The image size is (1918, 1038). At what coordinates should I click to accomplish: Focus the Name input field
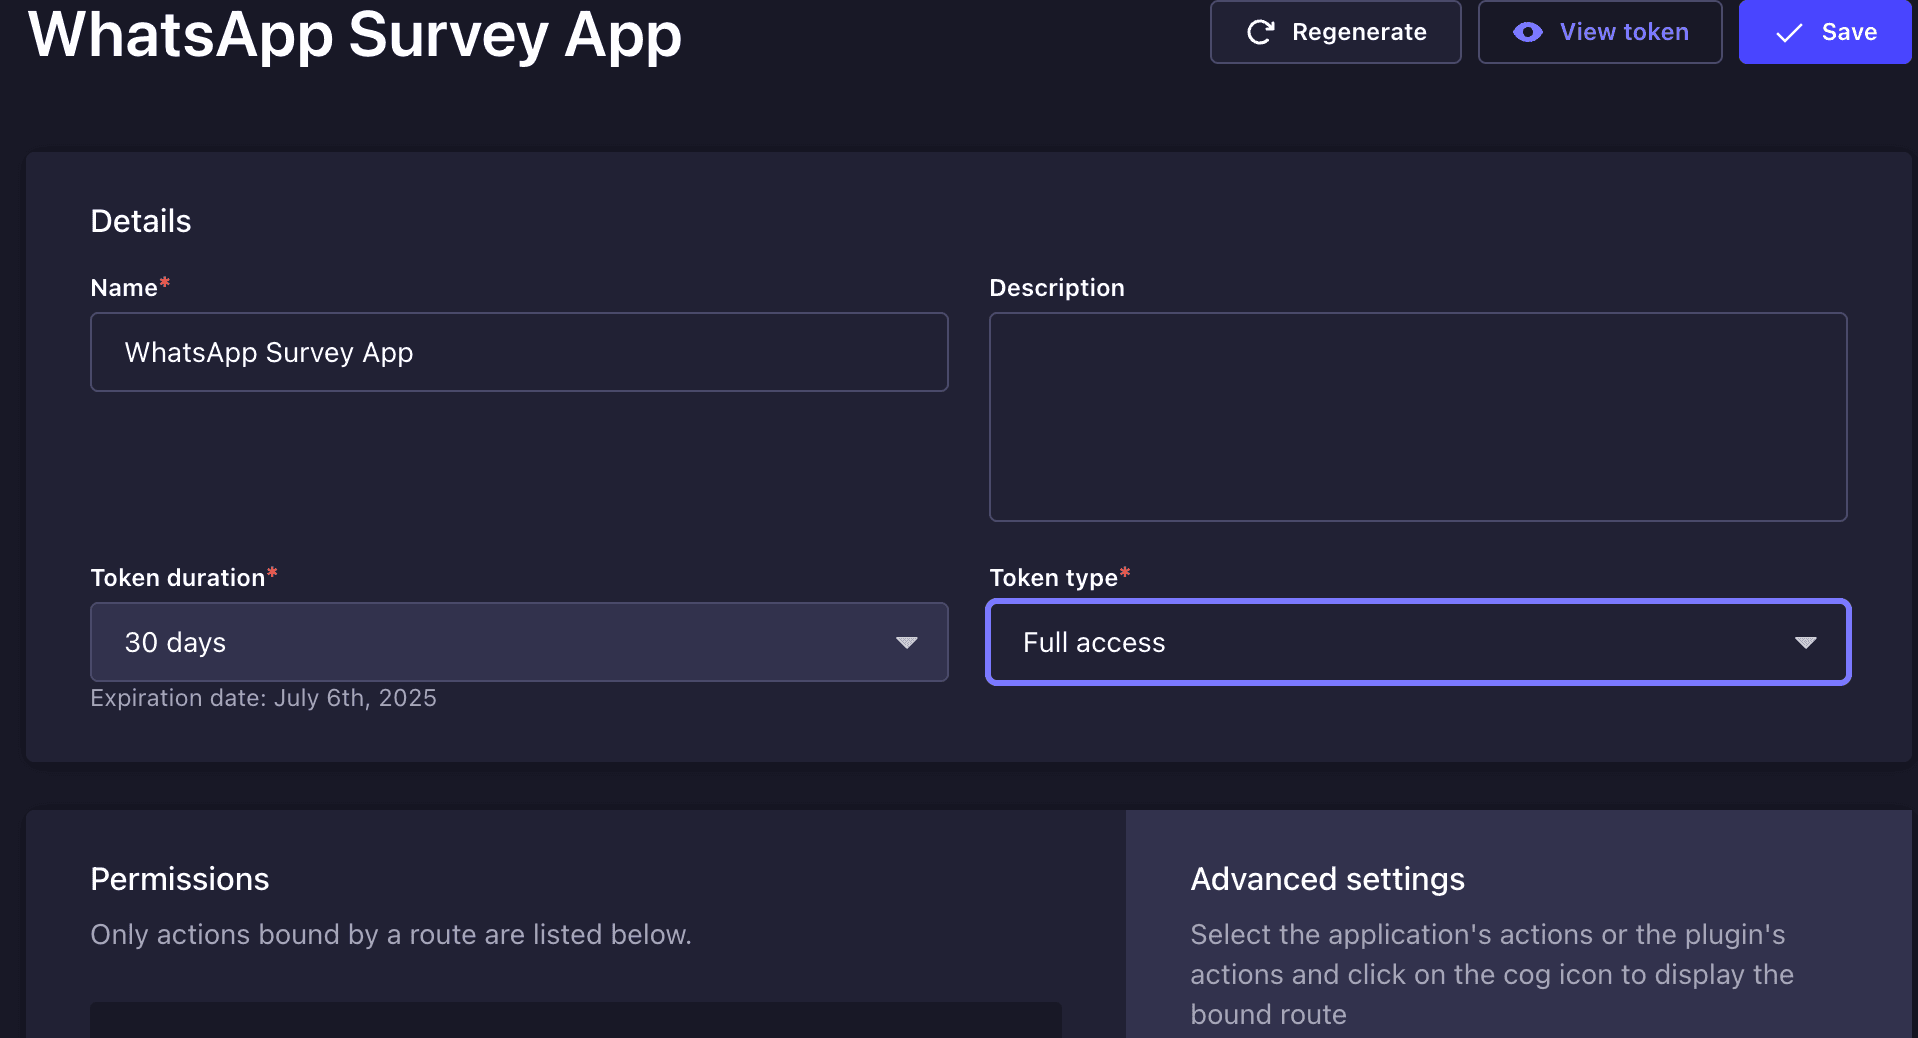click(519, 352)
